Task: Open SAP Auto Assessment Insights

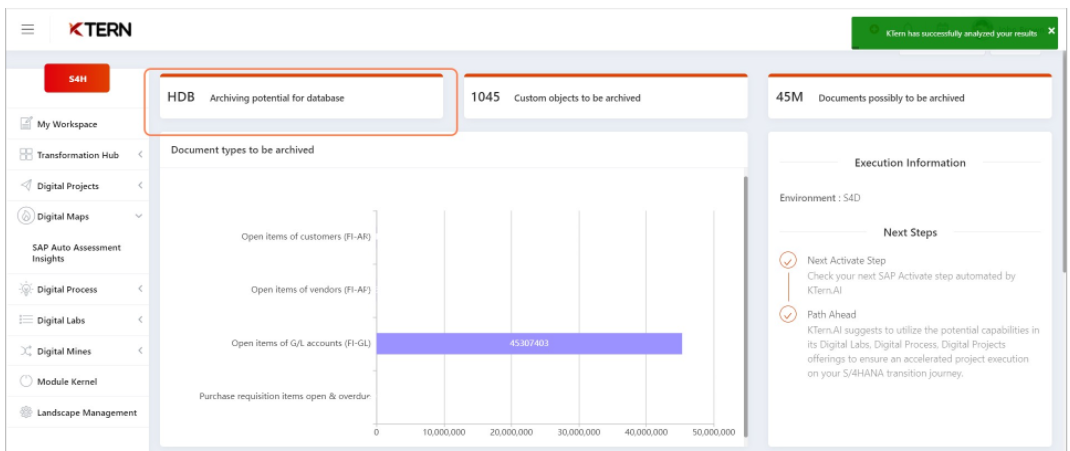Action: pyautogui.click(x=76, y=253)
